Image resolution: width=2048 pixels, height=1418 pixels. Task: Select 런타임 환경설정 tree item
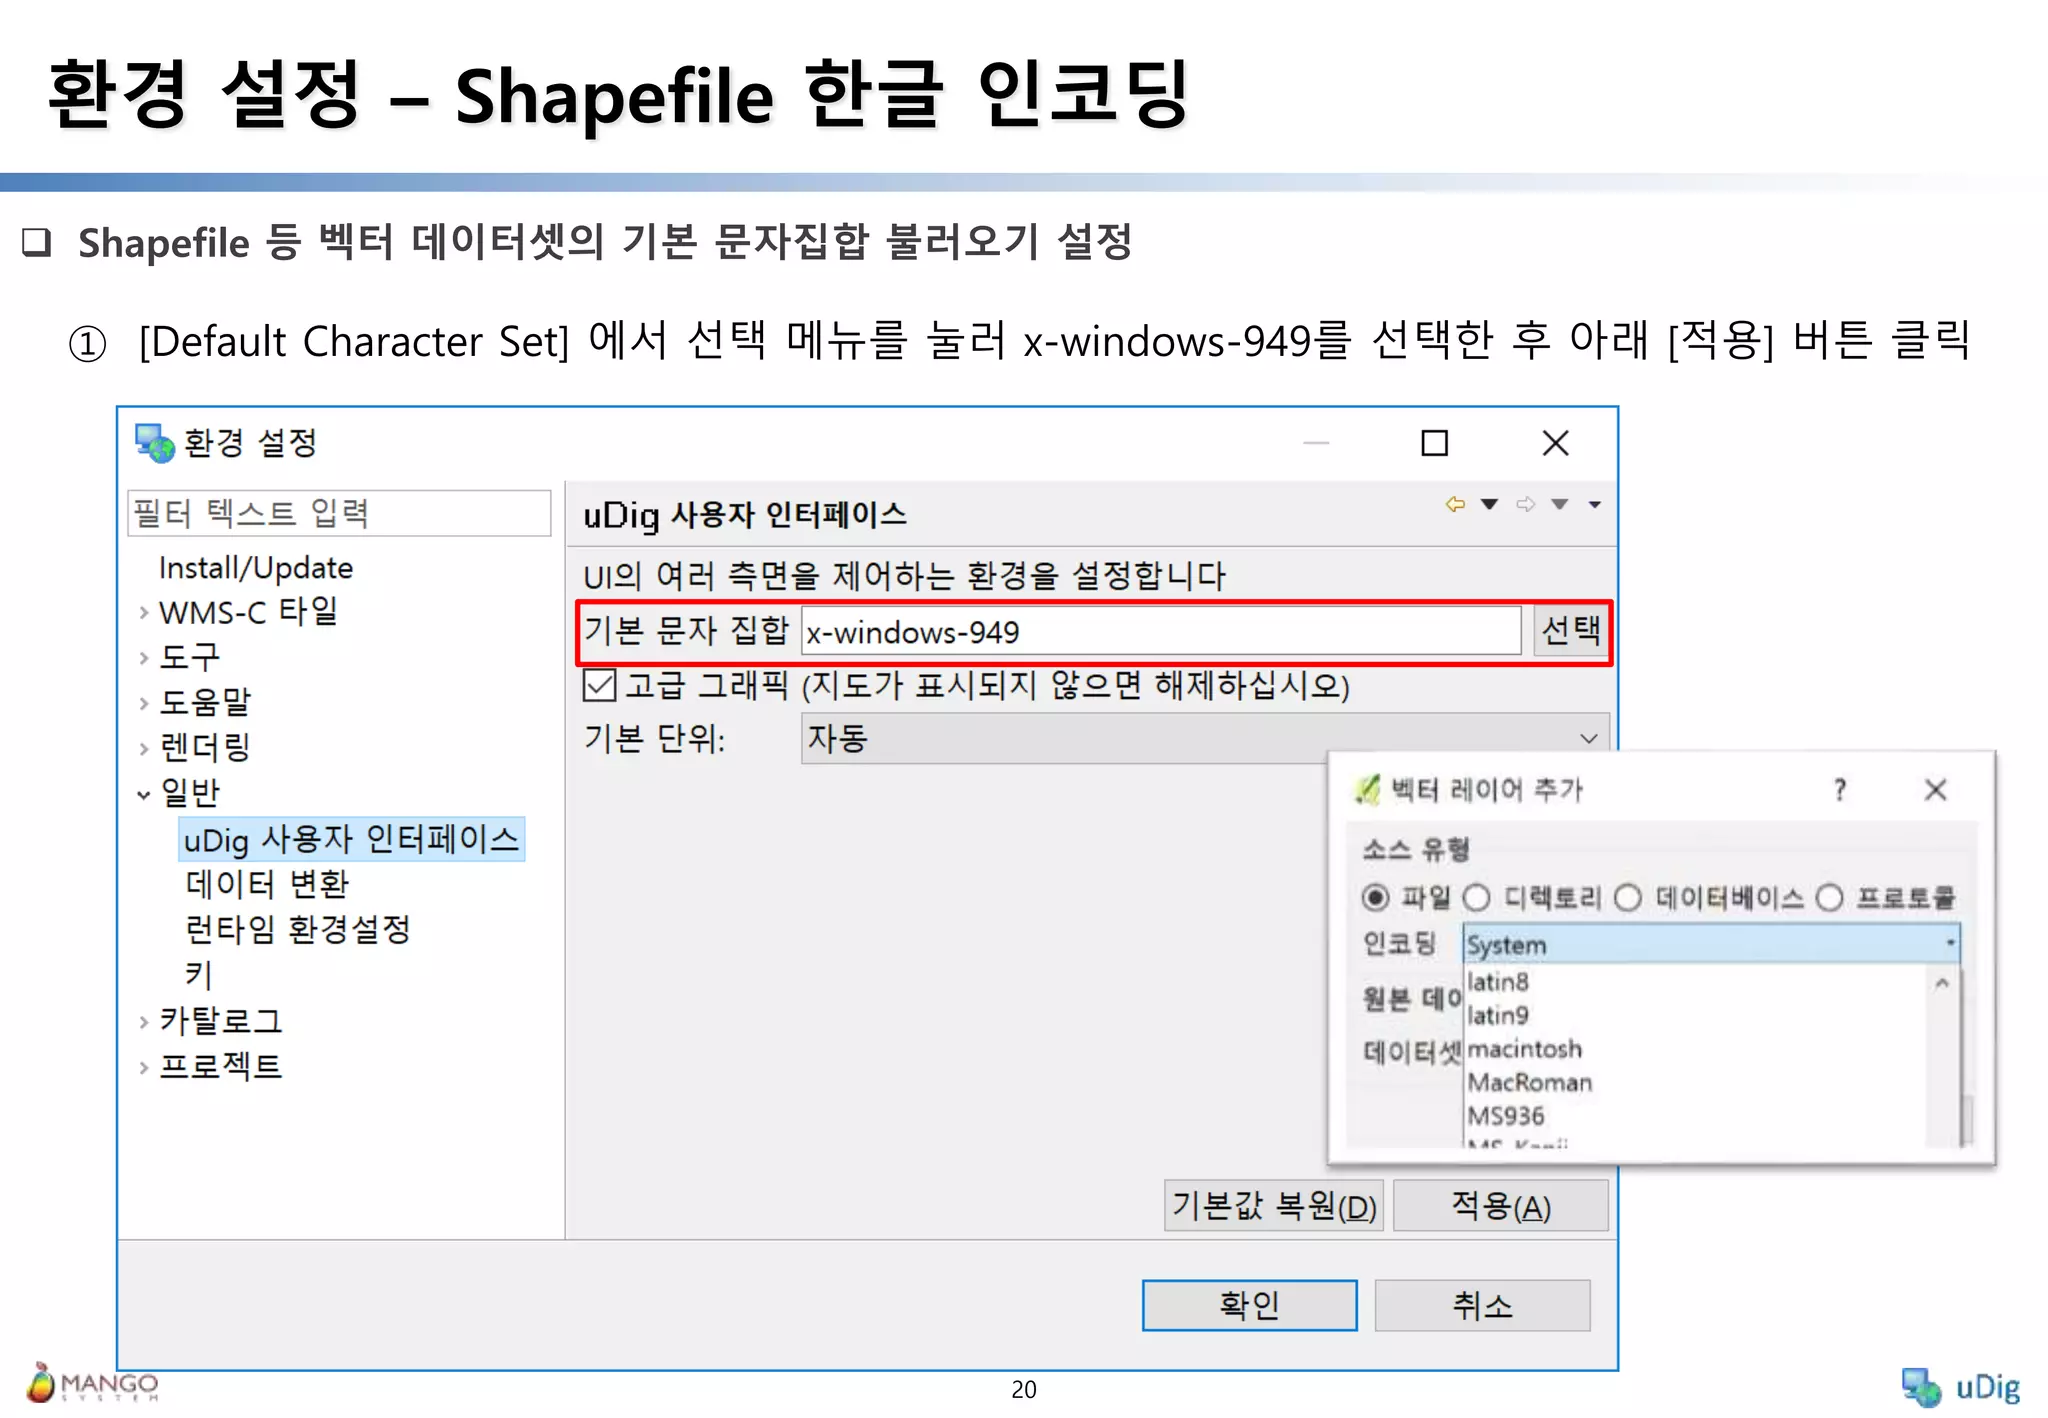(298, 930)
